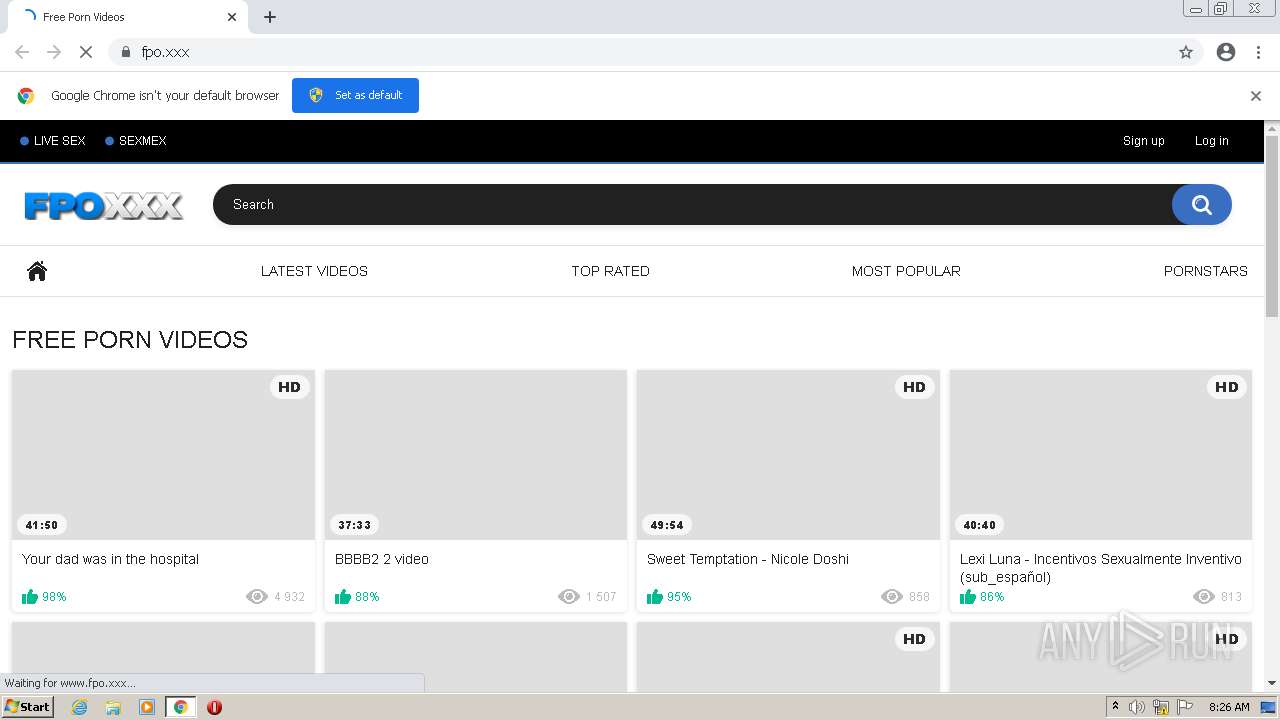Click the network tray icon

[x=1161, y=707]
